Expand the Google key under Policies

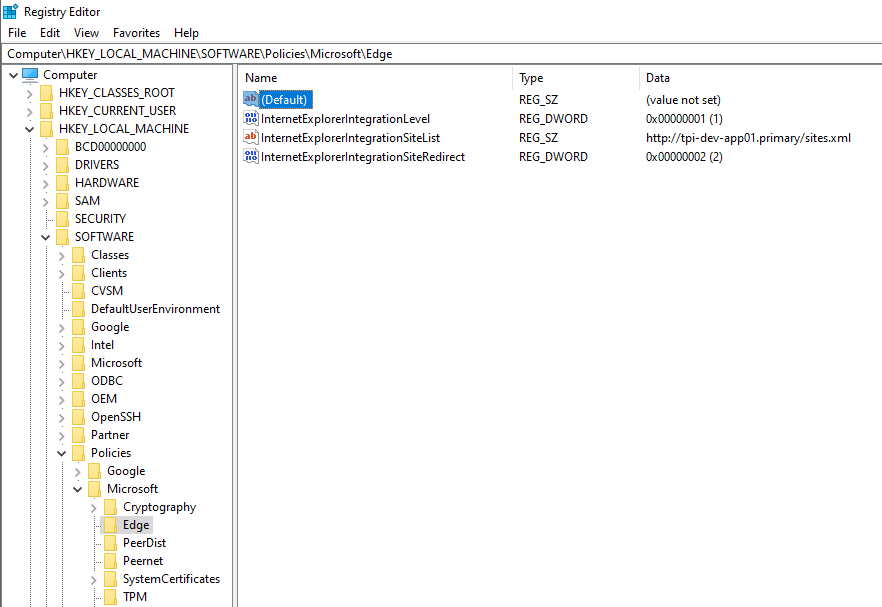pos(78,471)
